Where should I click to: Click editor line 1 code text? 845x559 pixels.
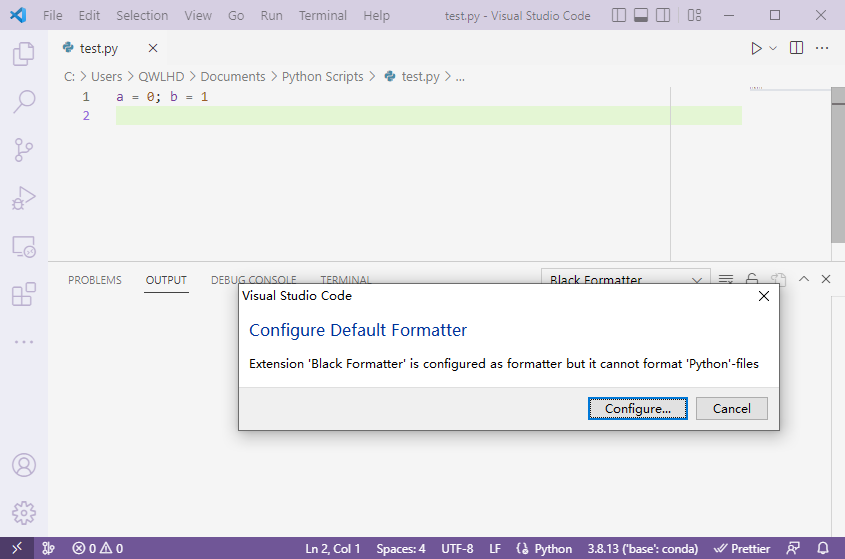click(162, 97)
